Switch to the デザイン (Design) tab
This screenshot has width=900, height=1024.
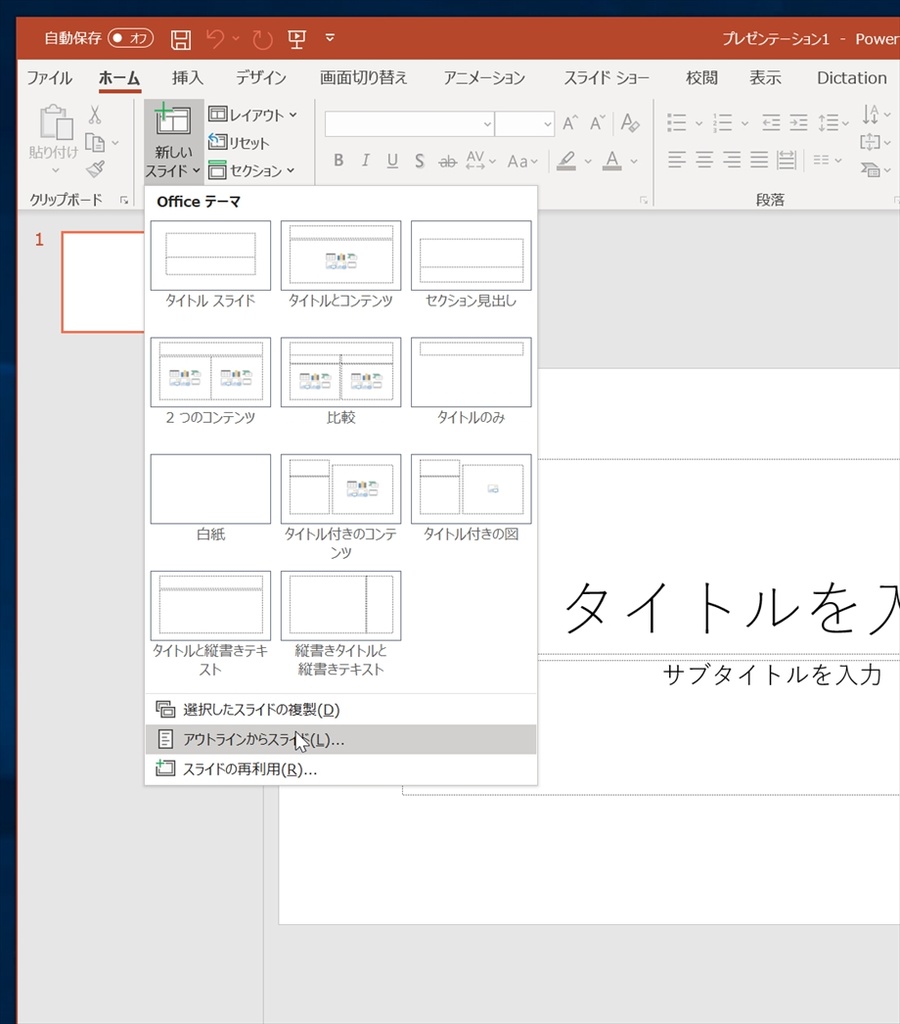pos(261,78)
